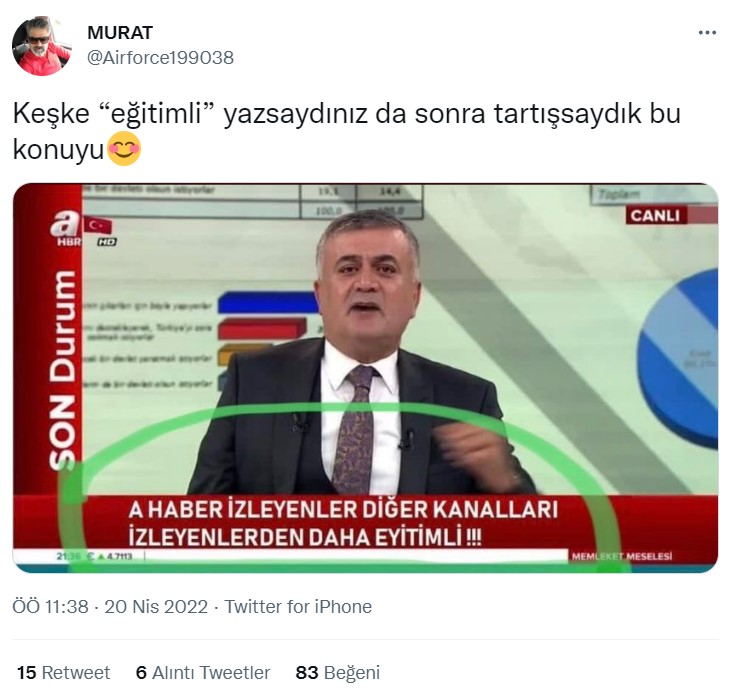Open the three-dot more options menu
The image size is (734, 698).
pos(707,33)
